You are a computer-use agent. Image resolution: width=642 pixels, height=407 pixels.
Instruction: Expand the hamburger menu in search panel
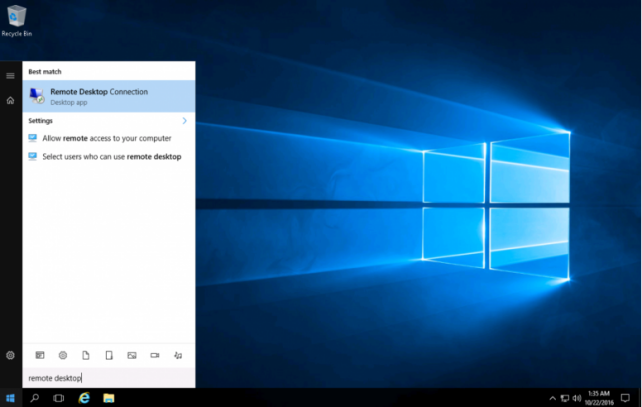click(x=10, y=76)
